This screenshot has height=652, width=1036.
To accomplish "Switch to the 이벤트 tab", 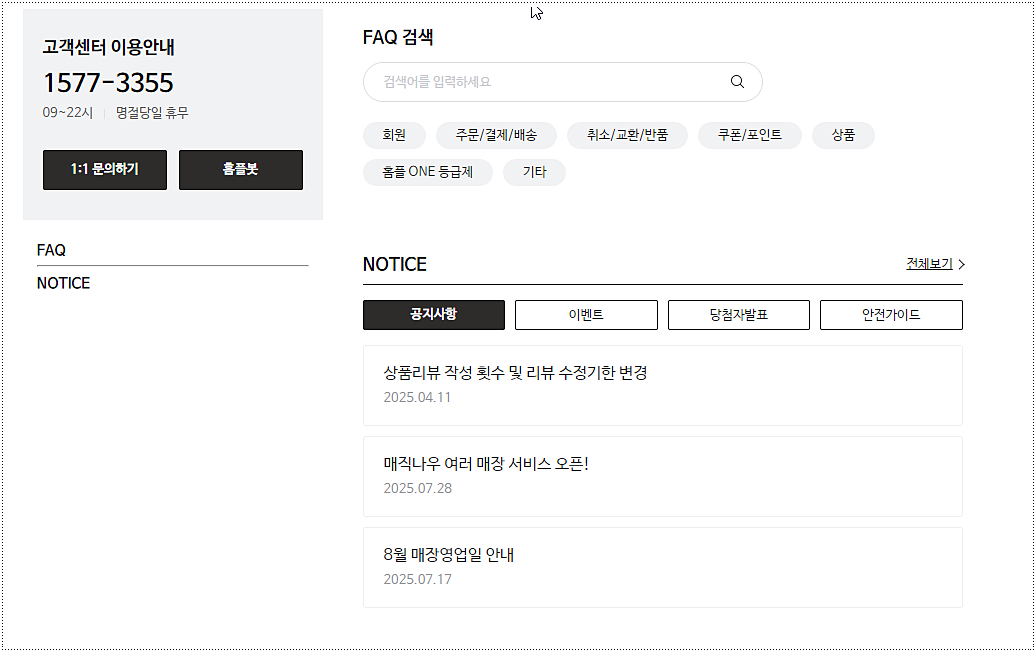I will click(x=585, y=314).
